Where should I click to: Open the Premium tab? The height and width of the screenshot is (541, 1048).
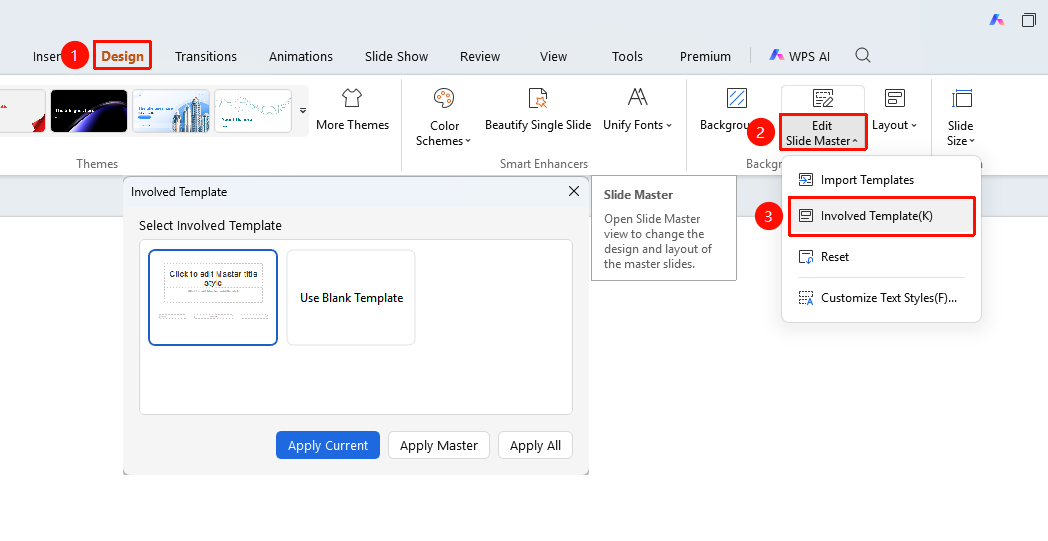pyautogui.click(x=705, y=56)
